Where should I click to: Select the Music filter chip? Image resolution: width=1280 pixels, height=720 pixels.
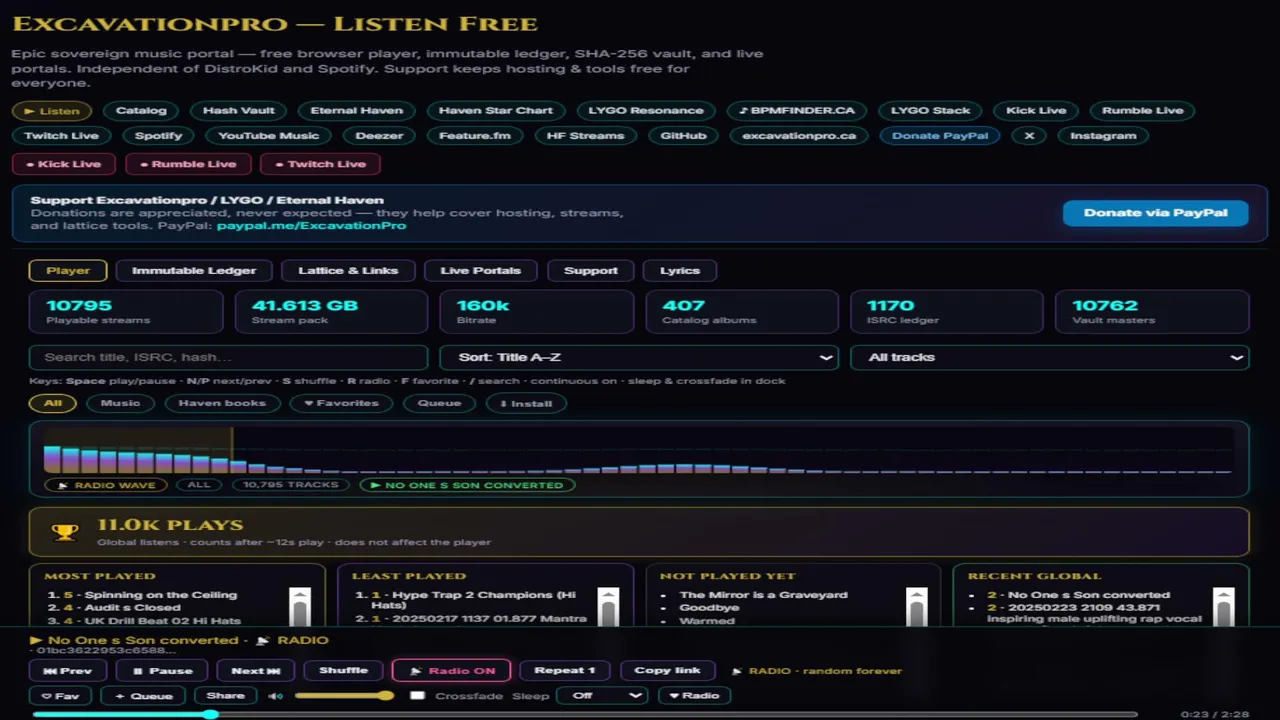120,403
